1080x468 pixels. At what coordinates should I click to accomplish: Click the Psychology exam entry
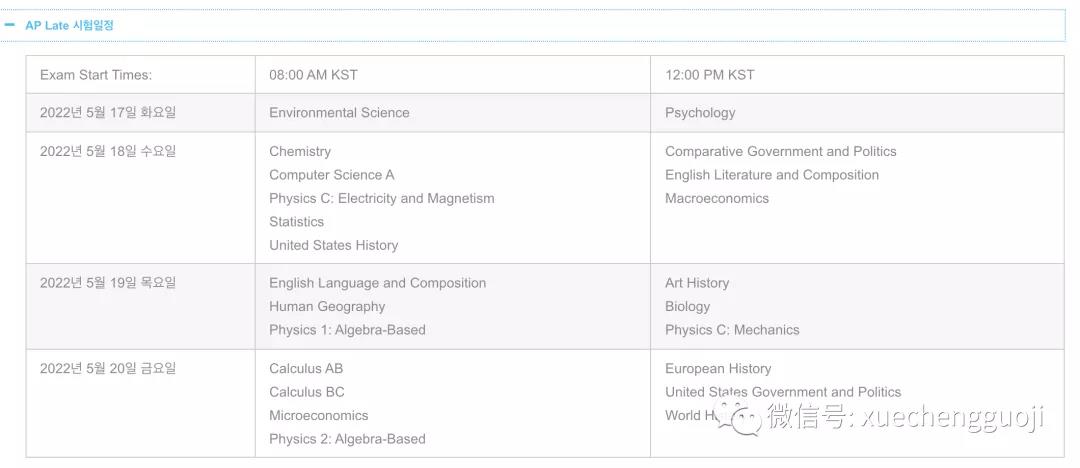700,112
